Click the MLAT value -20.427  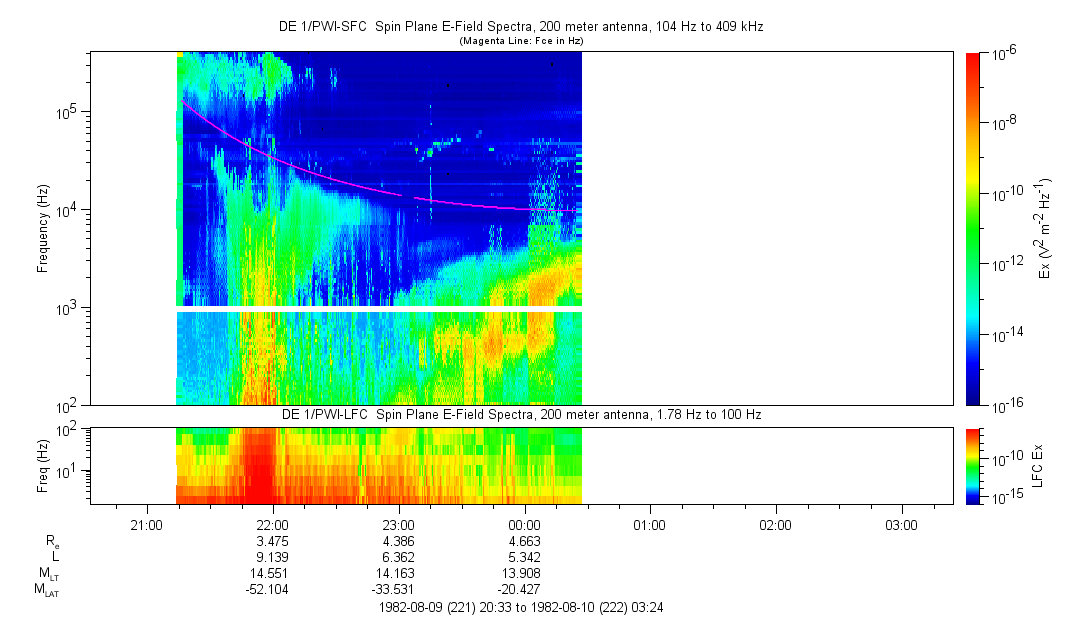525,589
